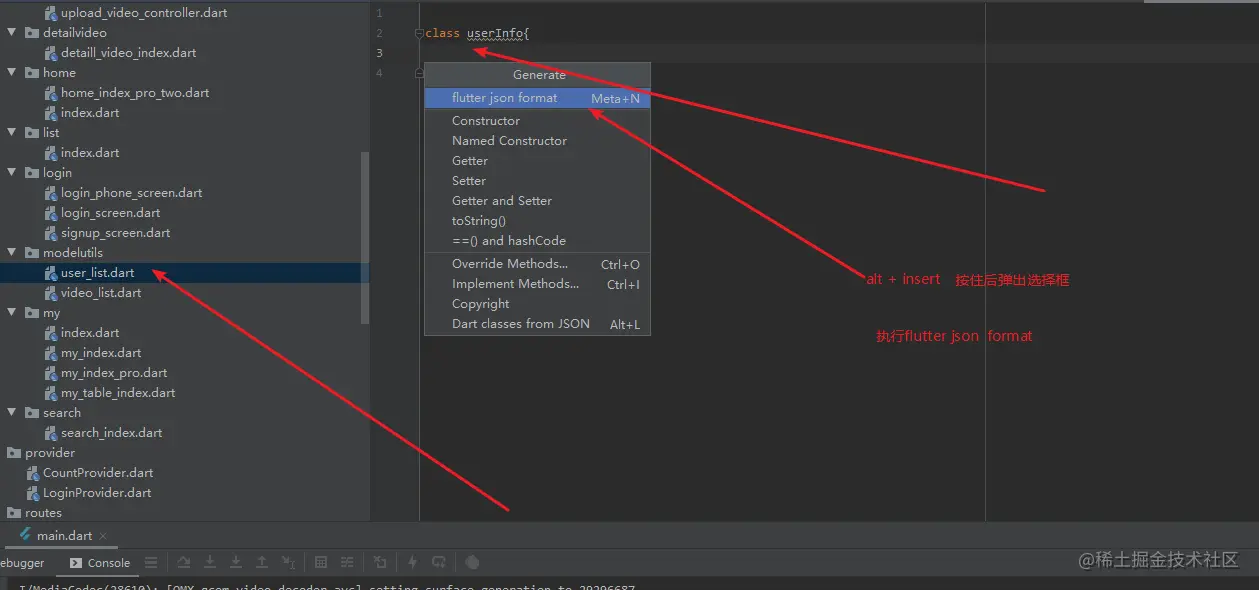Image resolution: width=1259 pixels, height=590 pixels.
Task: Click the project tree vertical scrollbar
Action: coord(365,238)
